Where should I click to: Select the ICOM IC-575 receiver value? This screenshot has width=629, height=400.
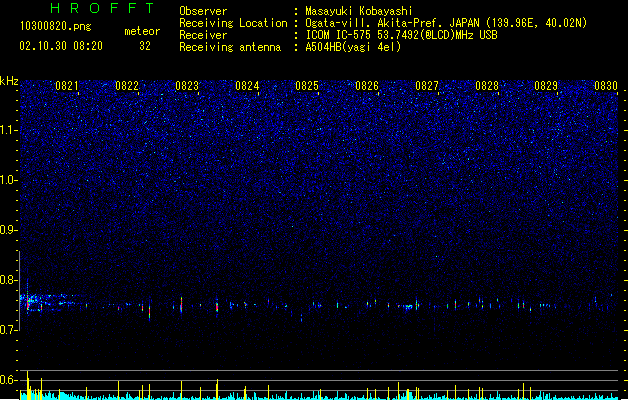pos(402,35)
